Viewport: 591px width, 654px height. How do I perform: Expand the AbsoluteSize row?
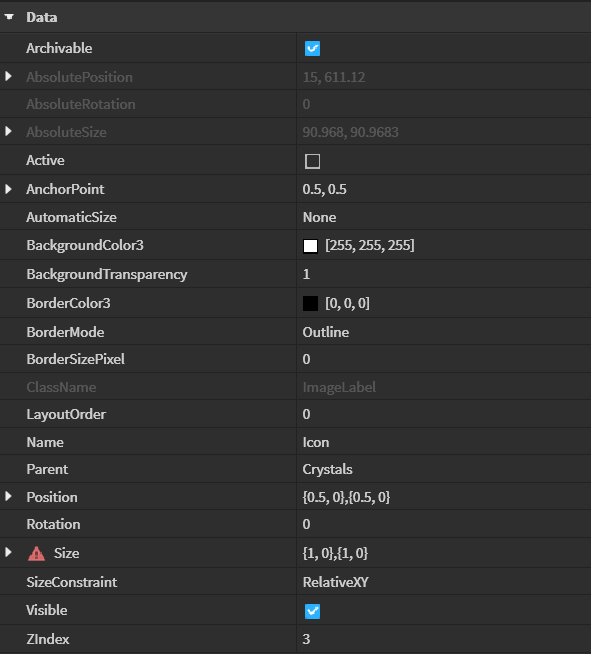click(8, 131)
